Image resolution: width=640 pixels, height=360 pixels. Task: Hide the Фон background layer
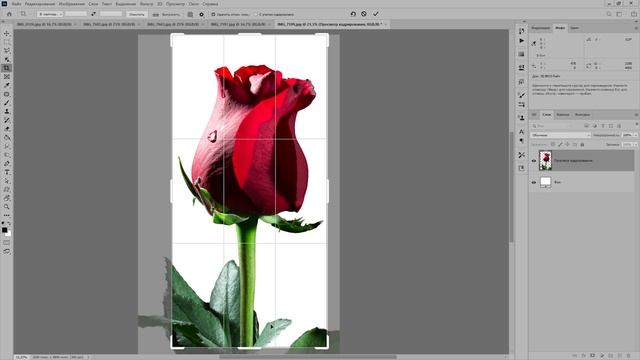tap(534, 182)
